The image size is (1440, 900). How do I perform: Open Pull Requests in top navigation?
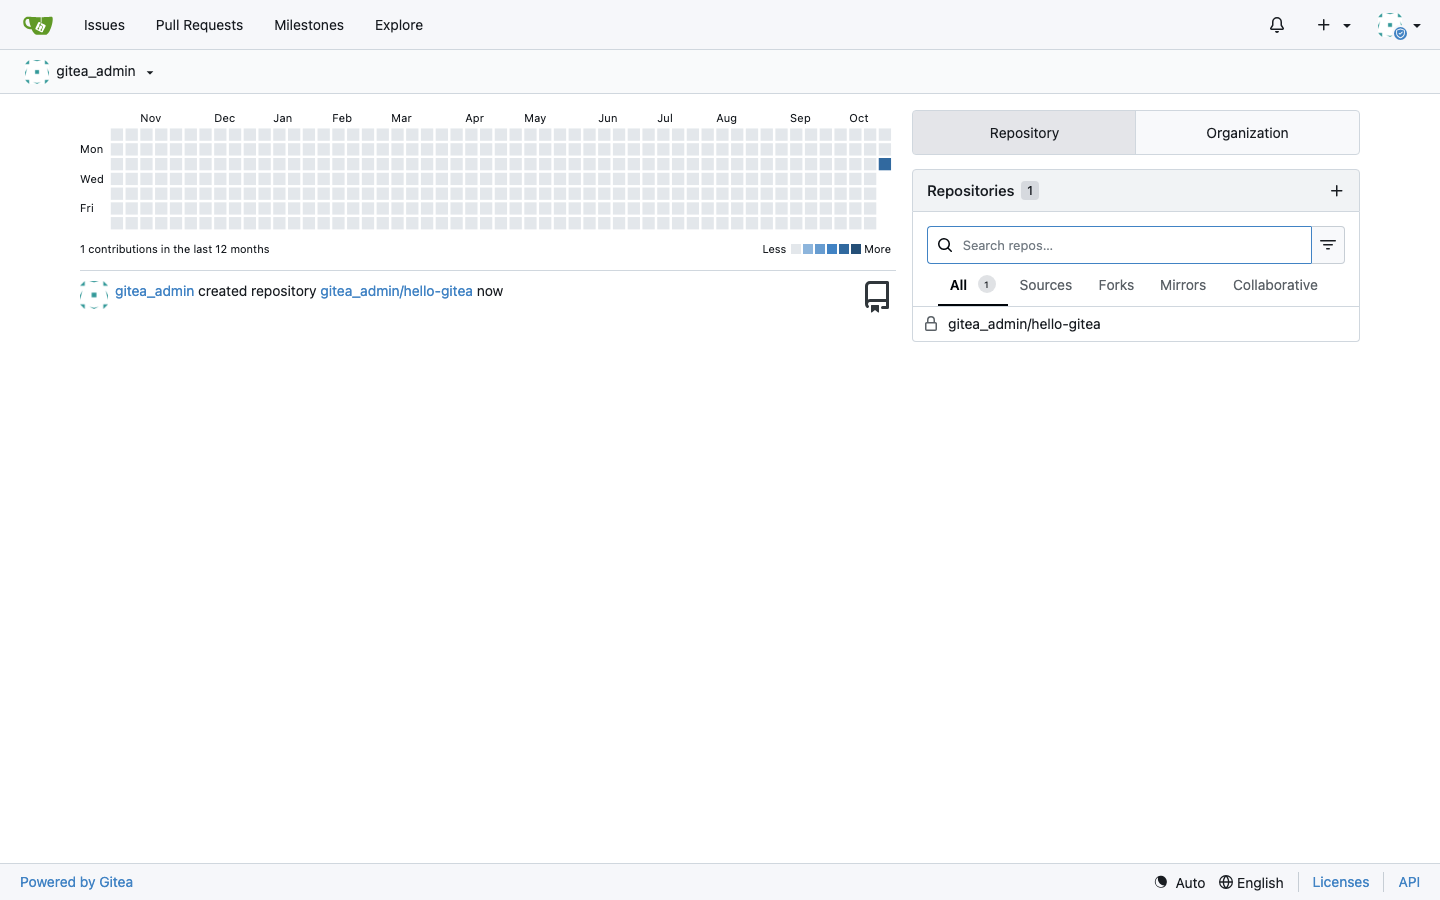pyautogui.click(x=199, y=25)
